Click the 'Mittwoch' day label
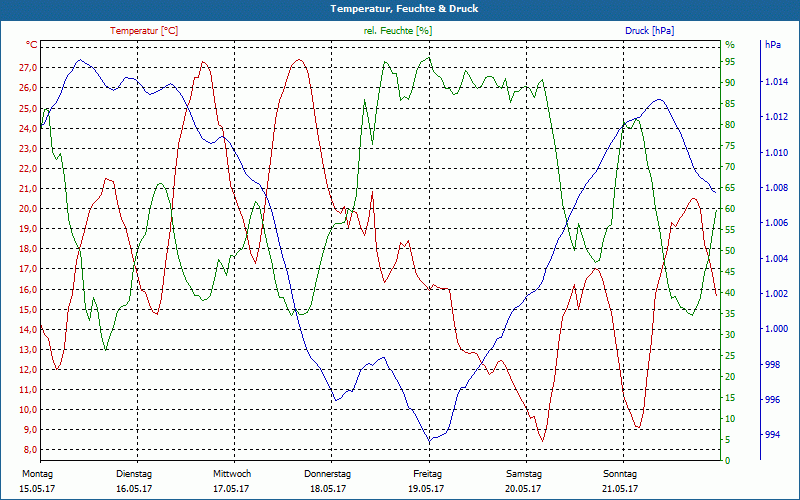 [x=232, y=474]
